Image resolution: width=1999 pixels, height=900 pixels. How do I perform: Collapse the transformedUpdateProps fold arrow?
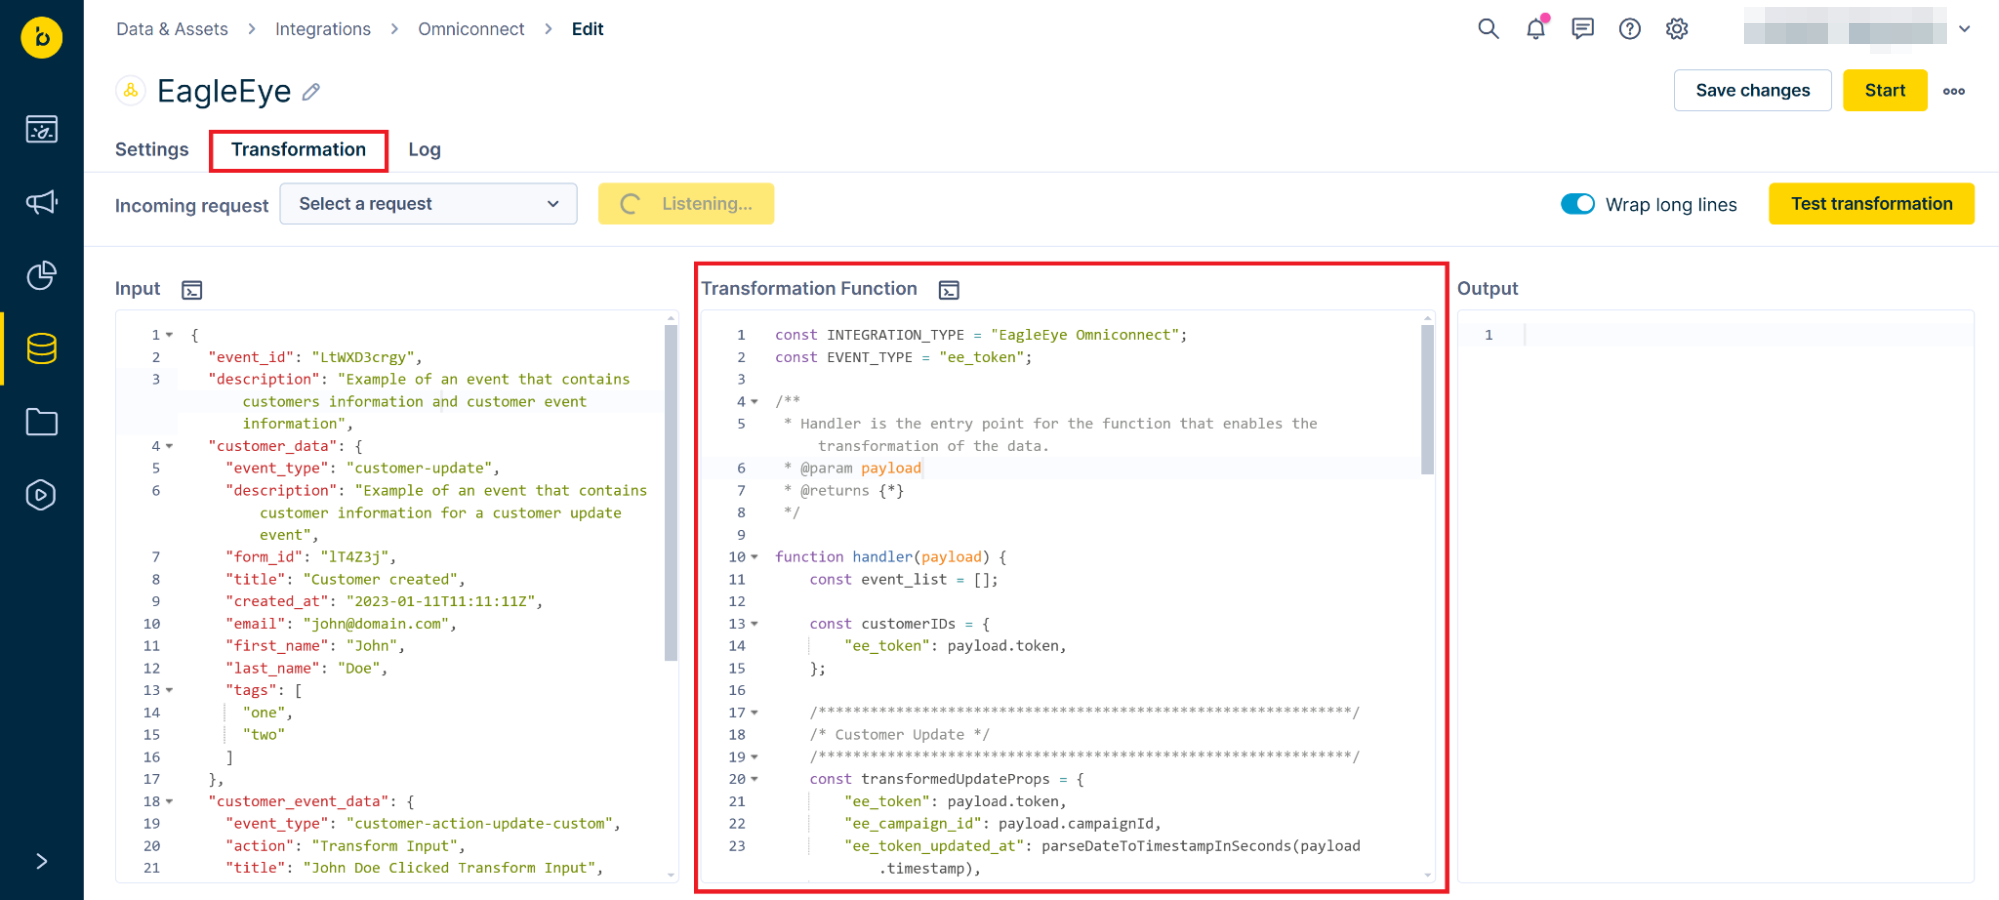[x=754, y=779]
